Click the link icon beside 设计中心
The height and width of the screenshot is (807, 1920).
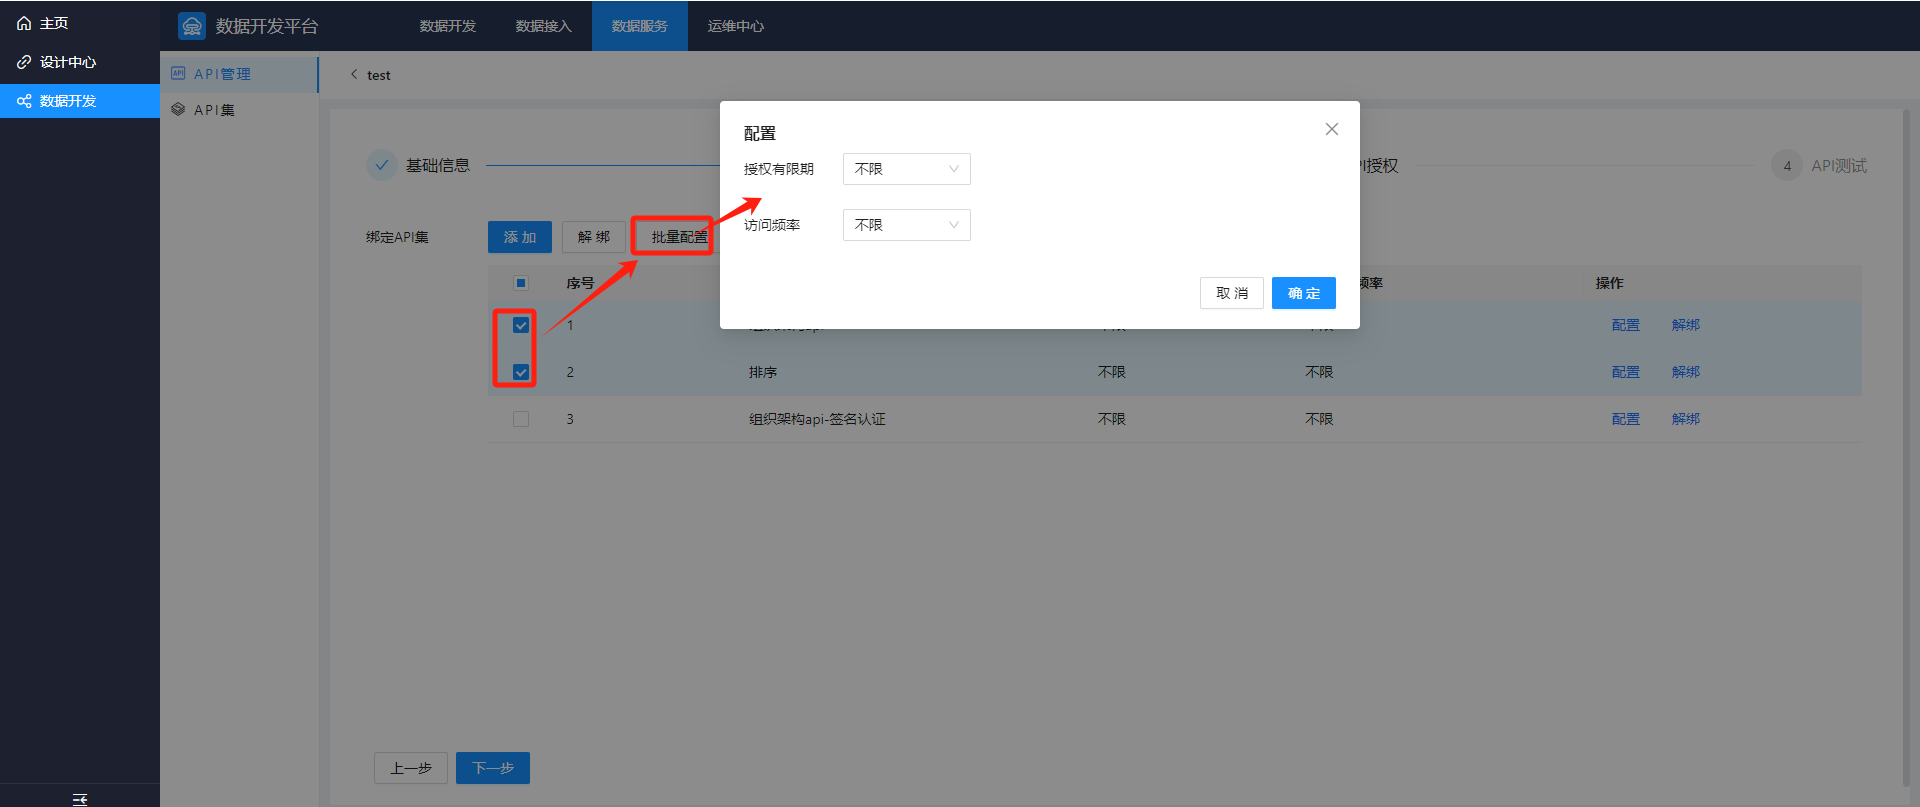click(x=24, y=62)
